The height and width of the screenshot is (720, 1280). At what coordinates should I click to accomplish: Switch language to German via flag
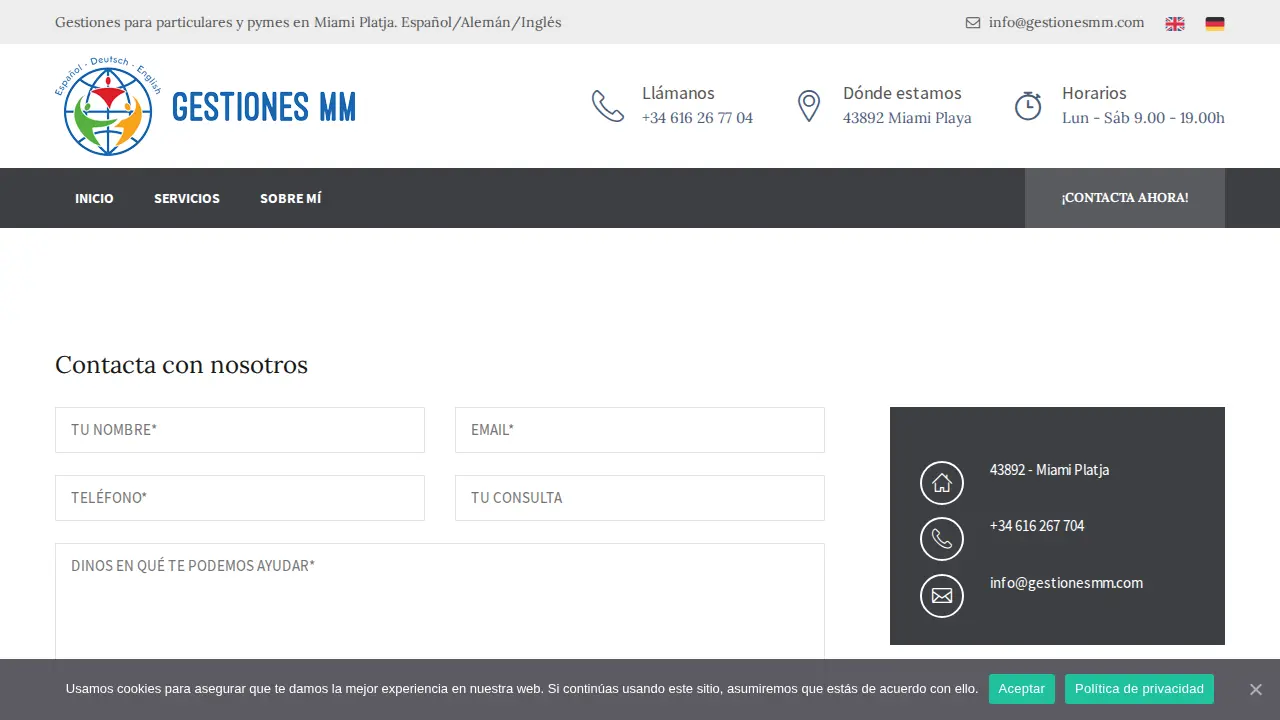(x=1215, y=24)
